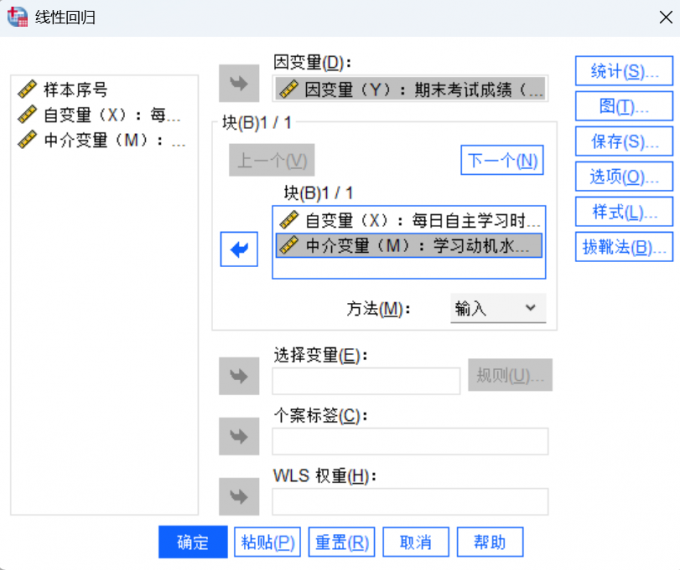Open 选项(O)... dialog
This screenshot has height=570, width=680.
pyautogui.click(x=624, y=177)
